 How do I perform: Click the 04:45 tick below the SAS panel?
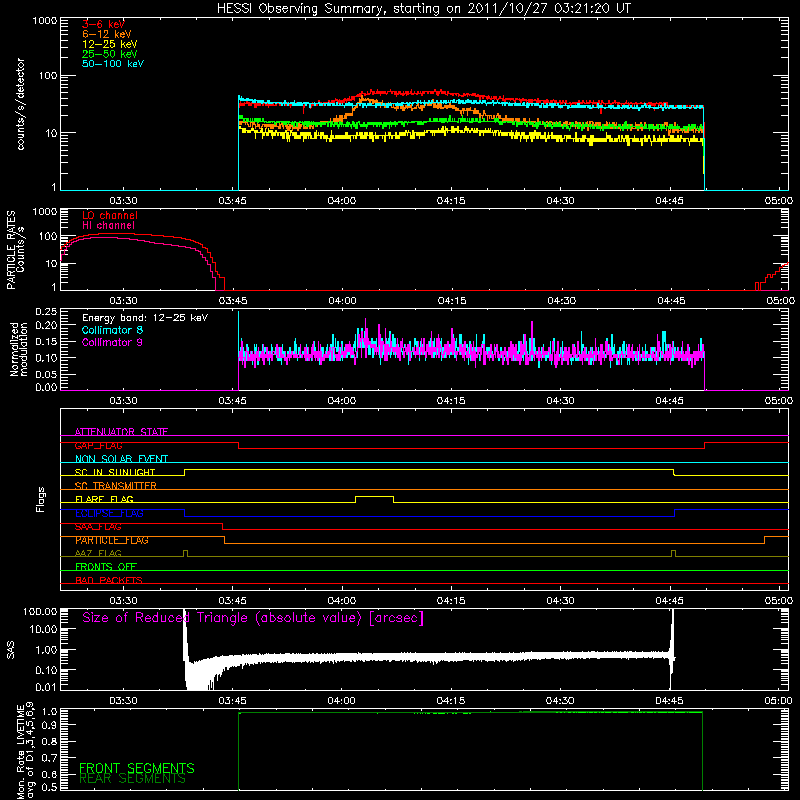pos(670,701)
